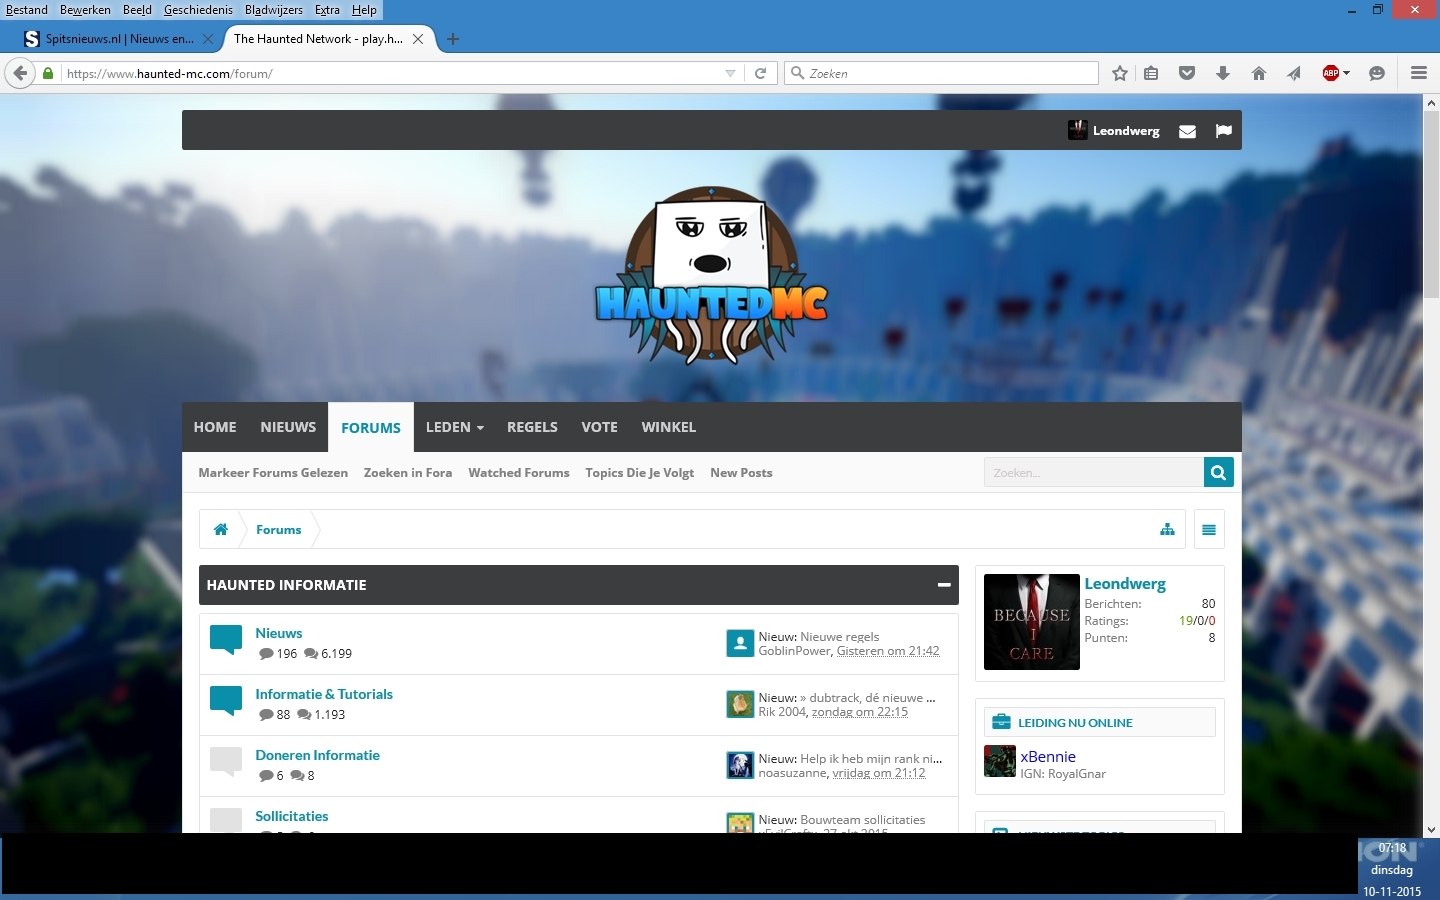This screenshot has width=1440, height=900.
Task: Click in the forum Zoeken search field
Action: (1093, 472)
